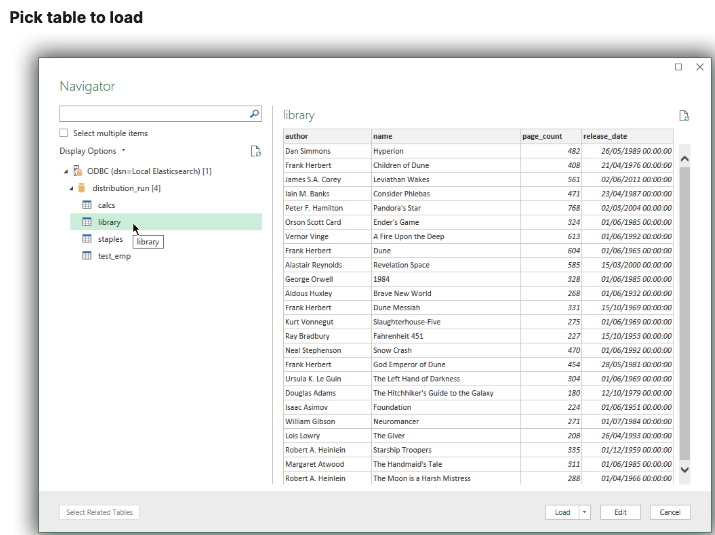Click the ODBC data source icon
The image size is (715, 535).
tap(78, 171)
